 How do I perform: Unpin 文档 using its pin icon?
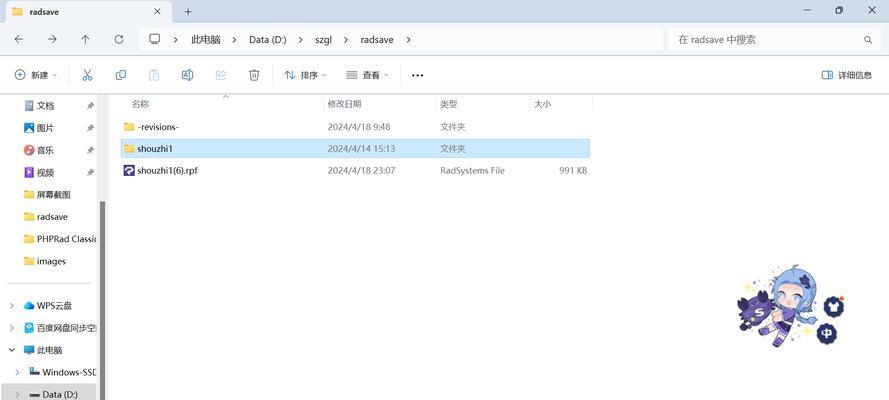click(90, 106)
